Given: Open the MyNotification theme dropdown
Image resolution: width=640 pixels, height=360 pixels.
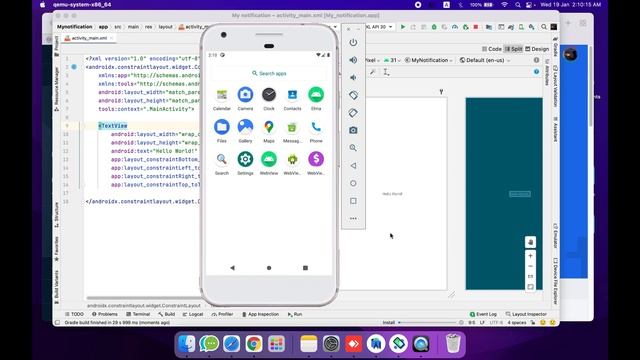Looking at the screenshot, I should pos(429,60).
